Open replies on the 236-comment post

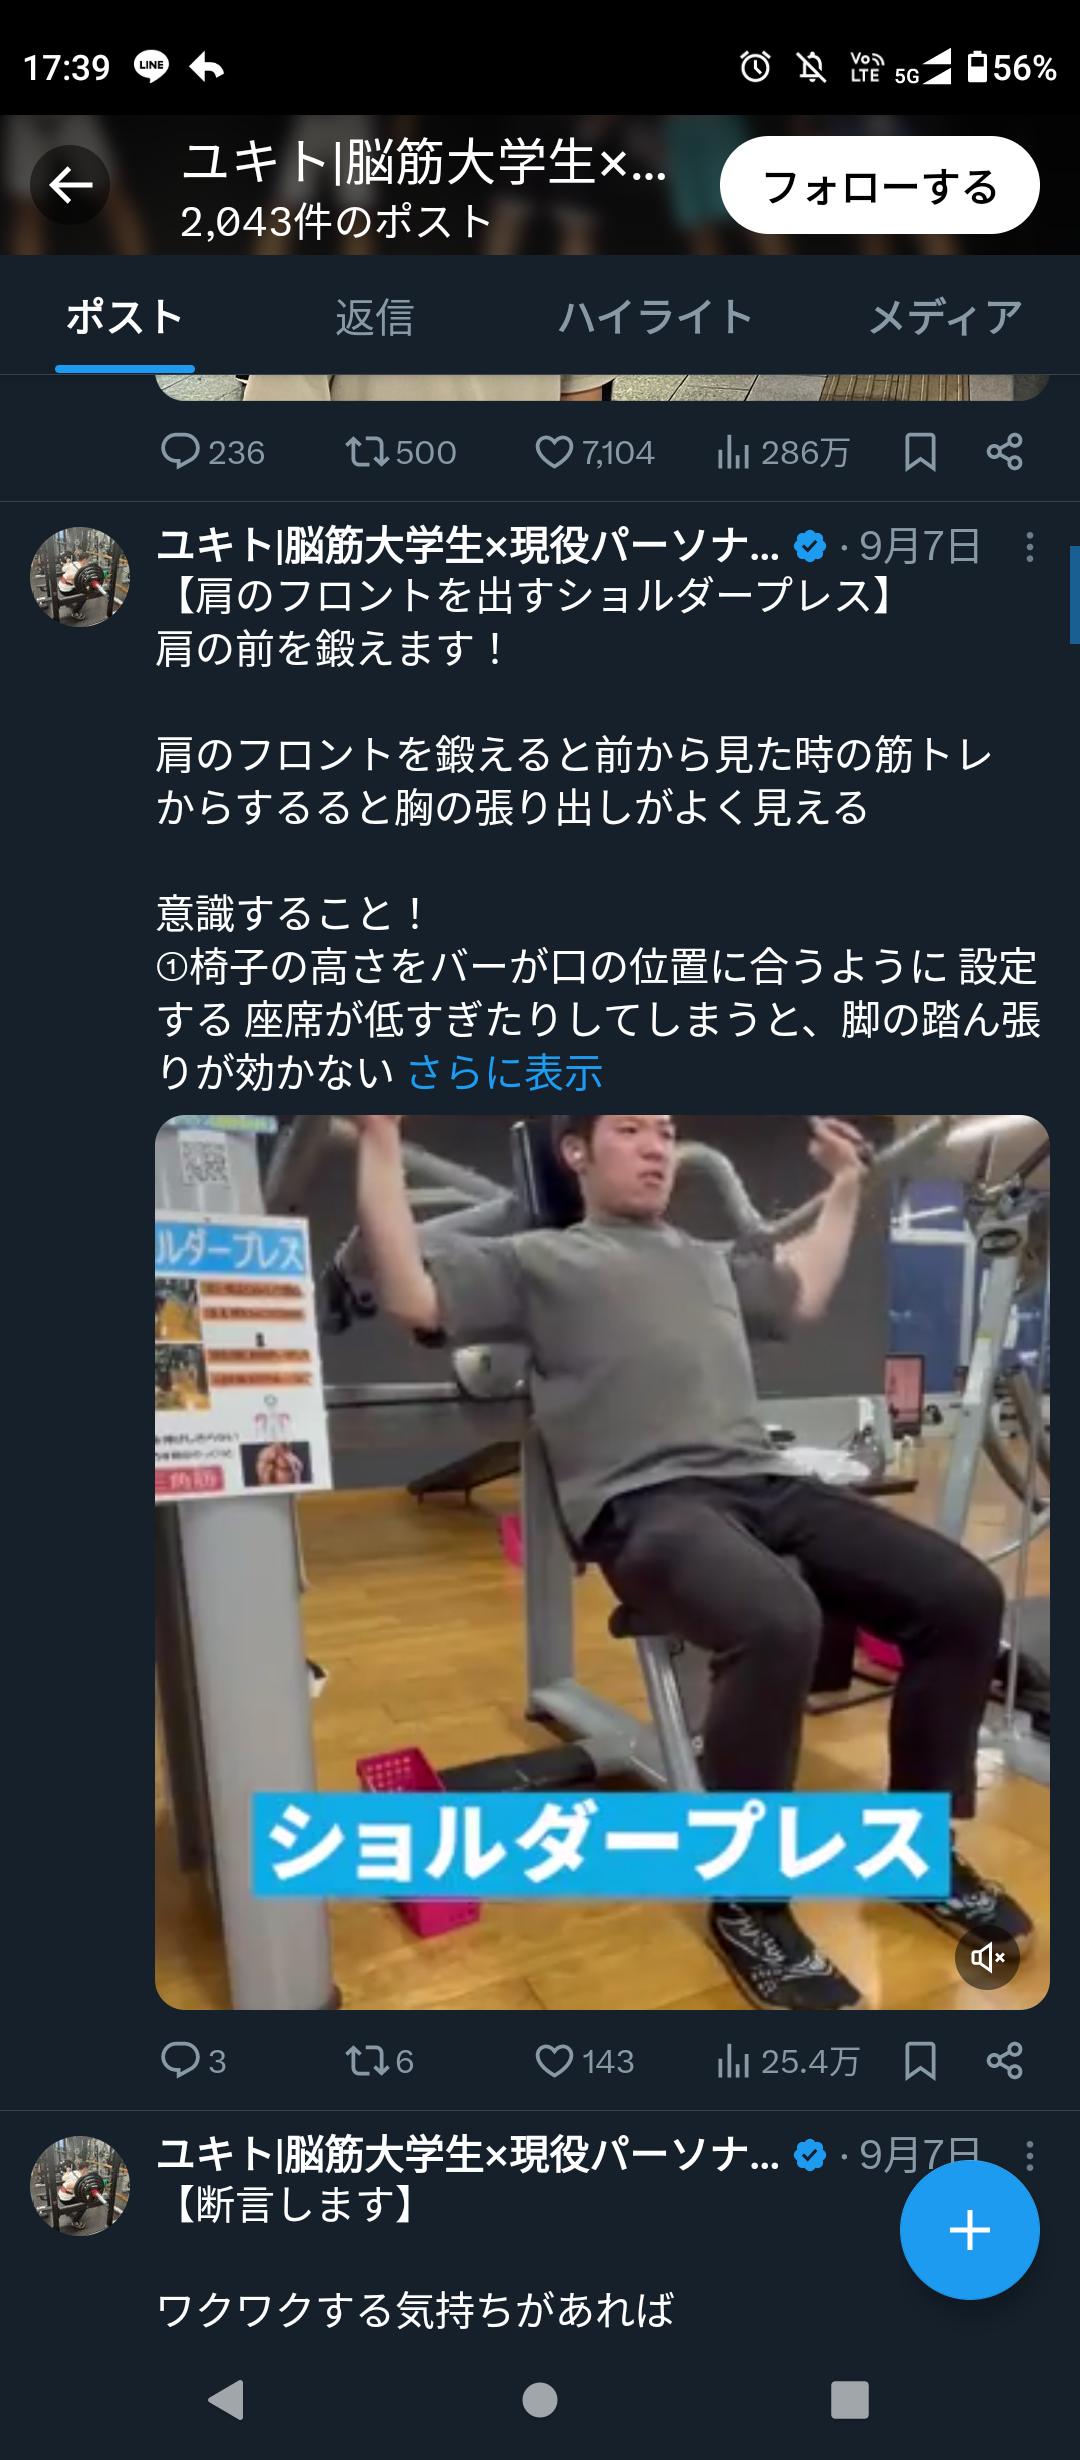[213, 453]
